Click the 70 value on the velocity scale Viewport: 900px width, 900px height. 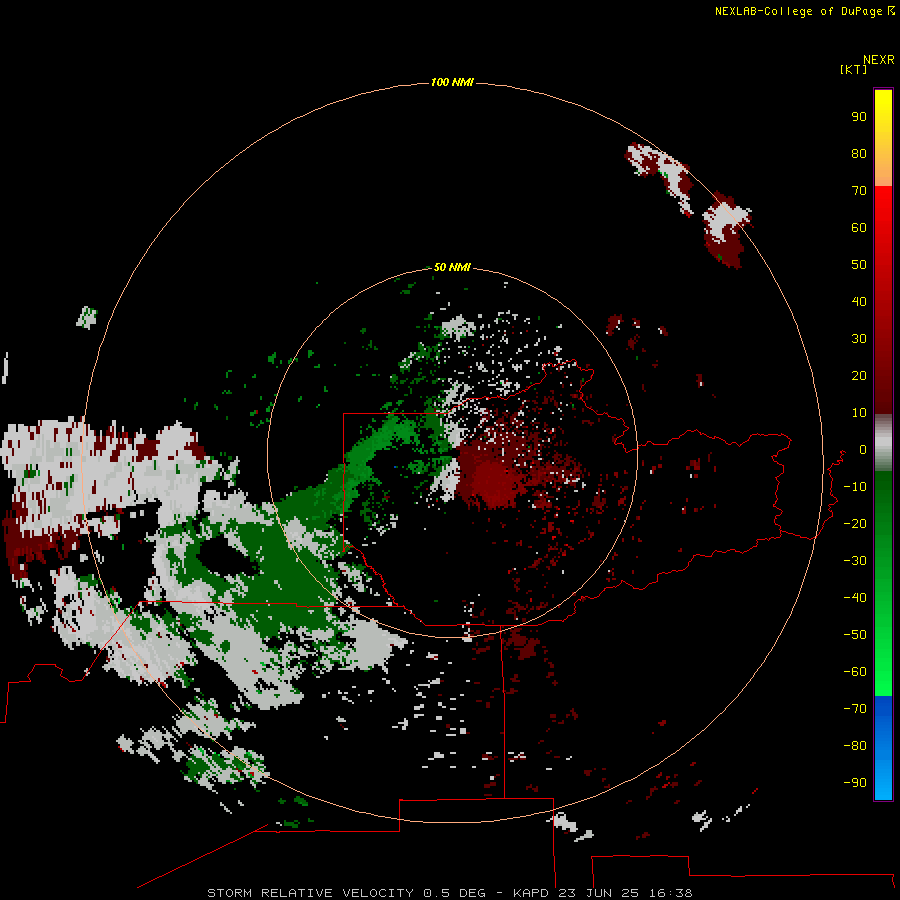[x=859, y=191]
